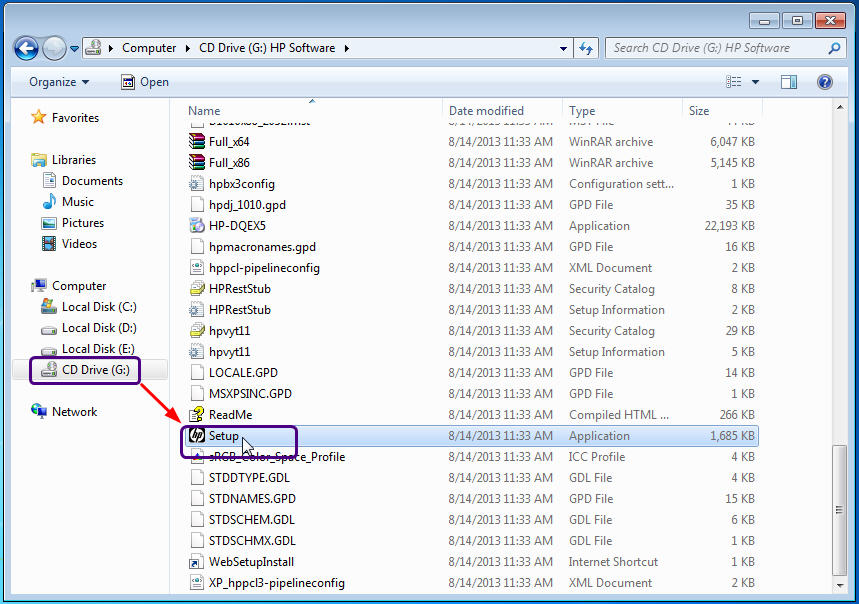859x604 pixels.
Task: Select the HP-DQEX5 application icon
Action: click(197, 226)
